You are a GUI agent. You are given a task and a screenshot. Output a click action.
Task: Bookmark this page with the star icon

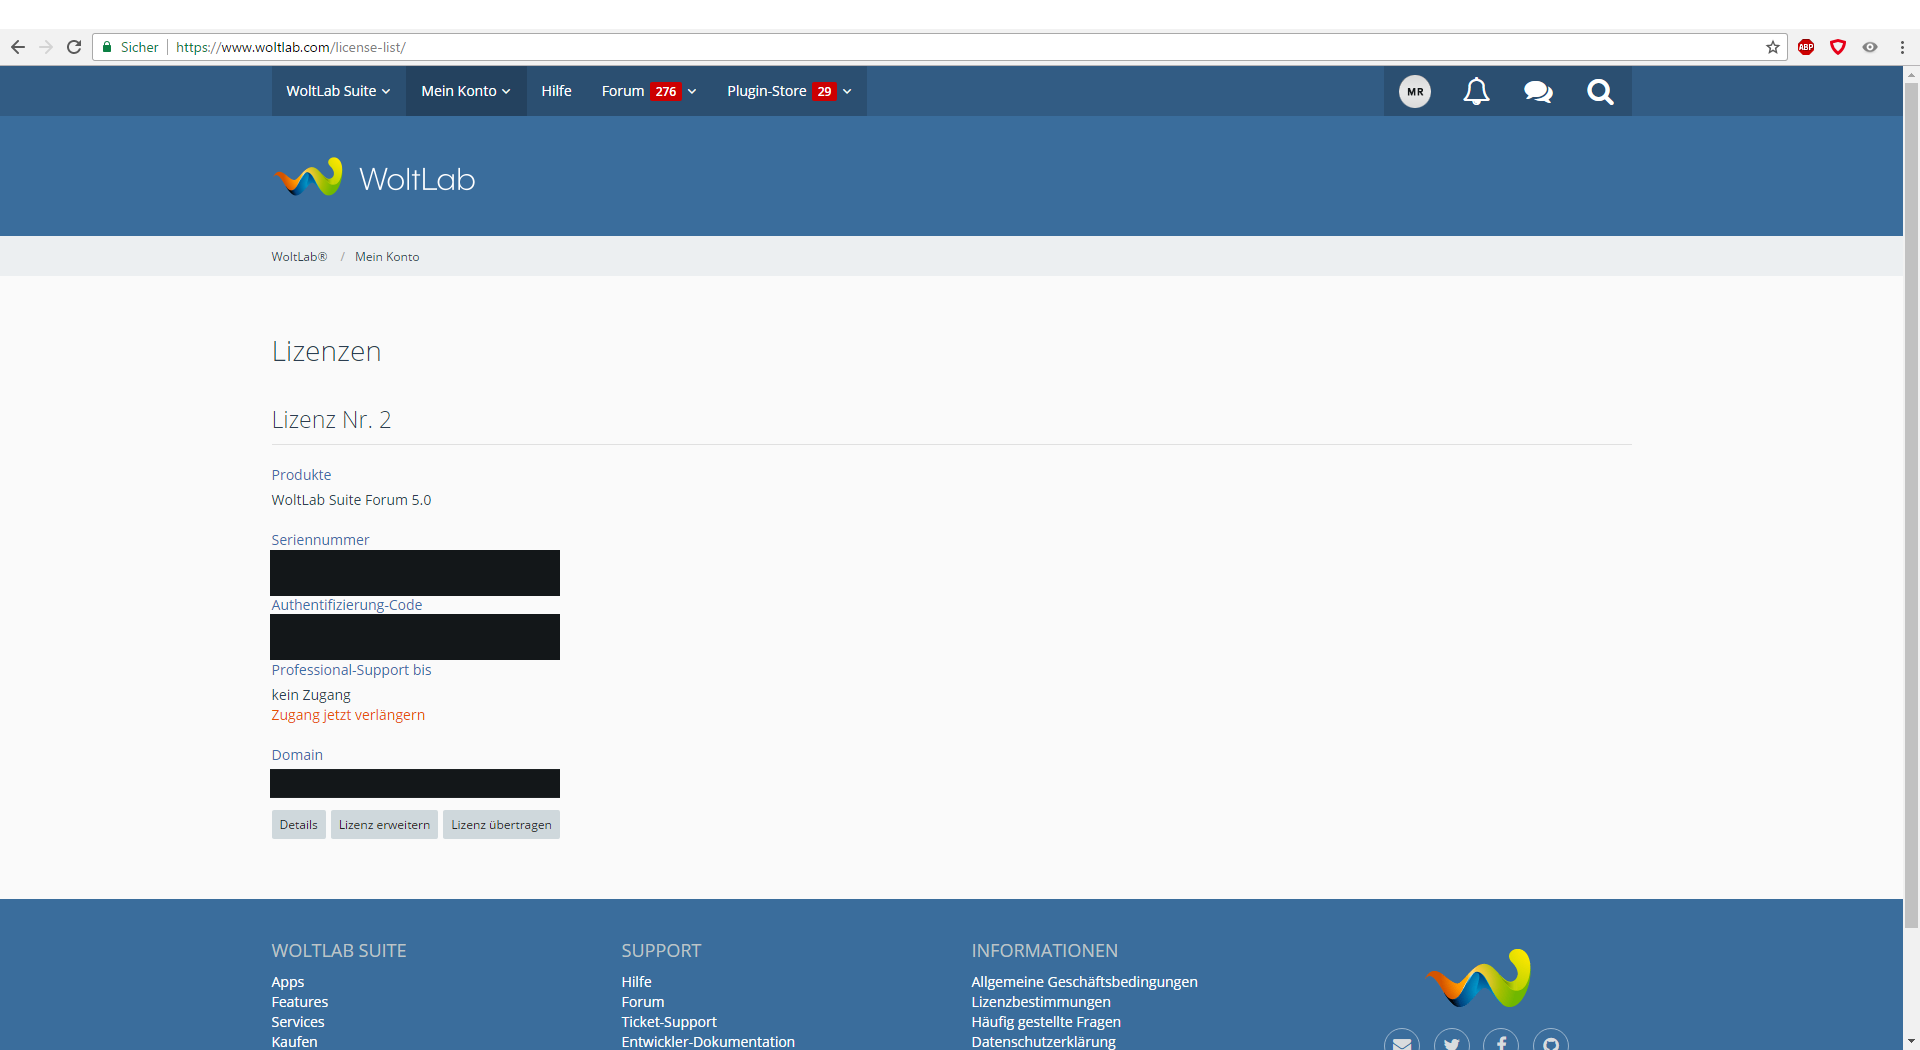pos(1773,47)
